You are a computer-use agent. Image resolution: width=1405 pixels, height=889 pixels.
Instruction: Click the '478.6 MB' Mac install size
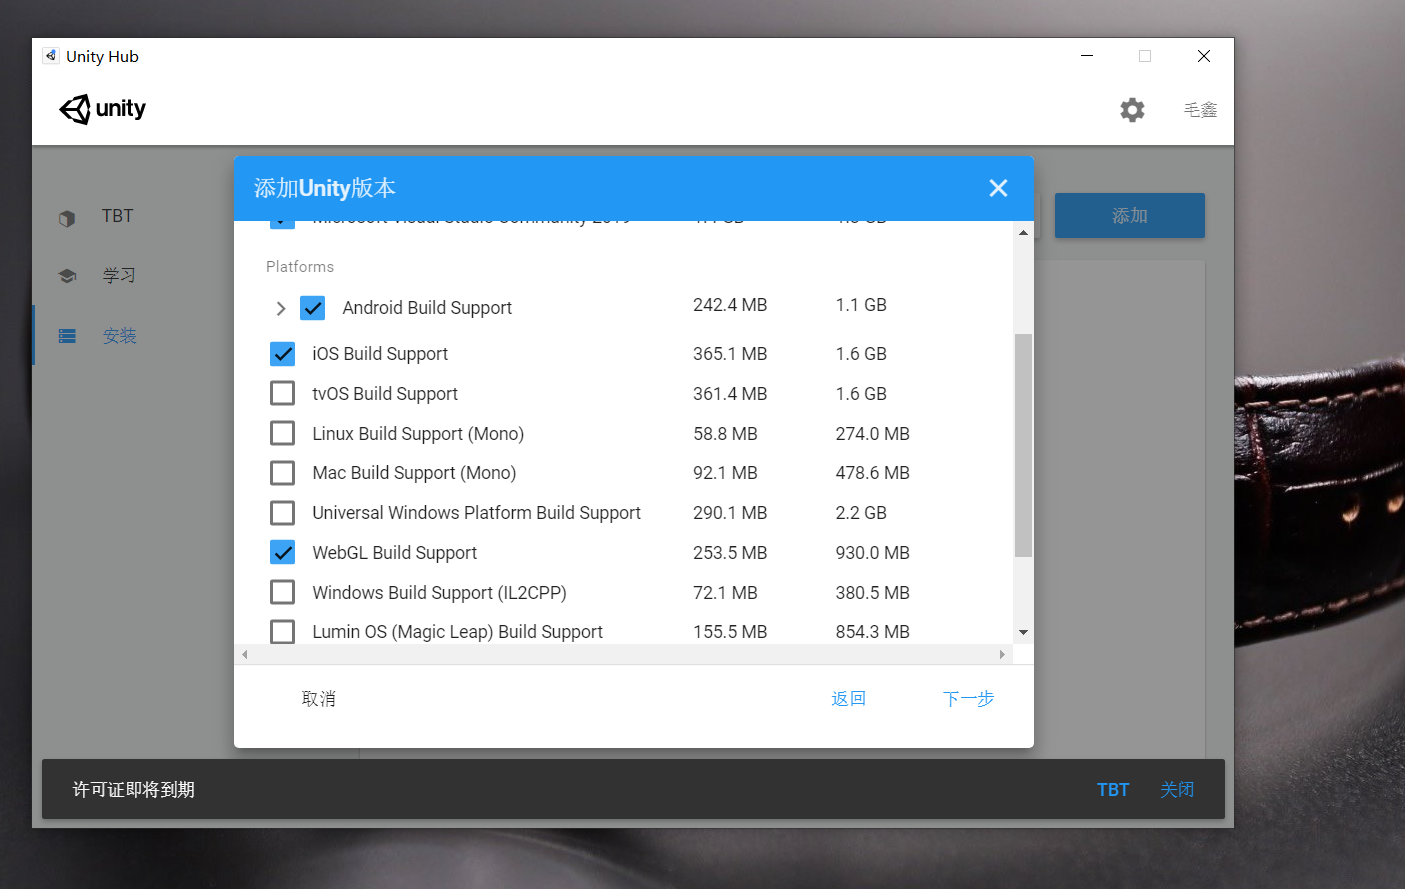click(873, 473)
